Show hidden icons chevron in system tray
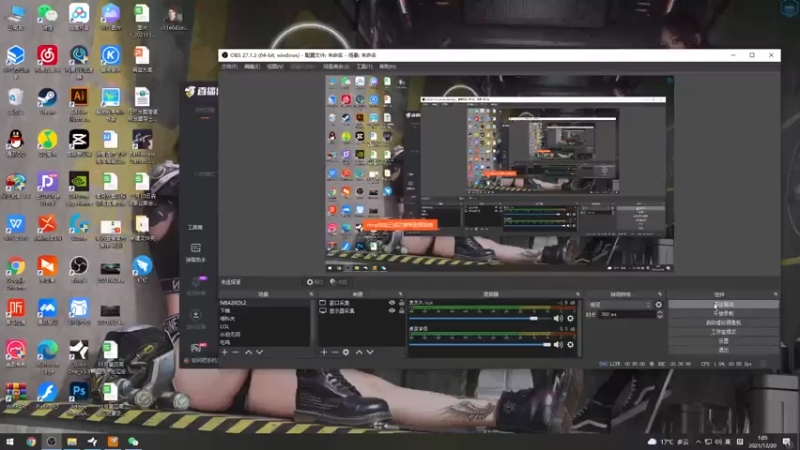Screen dimensions: 800x450 pos(698,442)
